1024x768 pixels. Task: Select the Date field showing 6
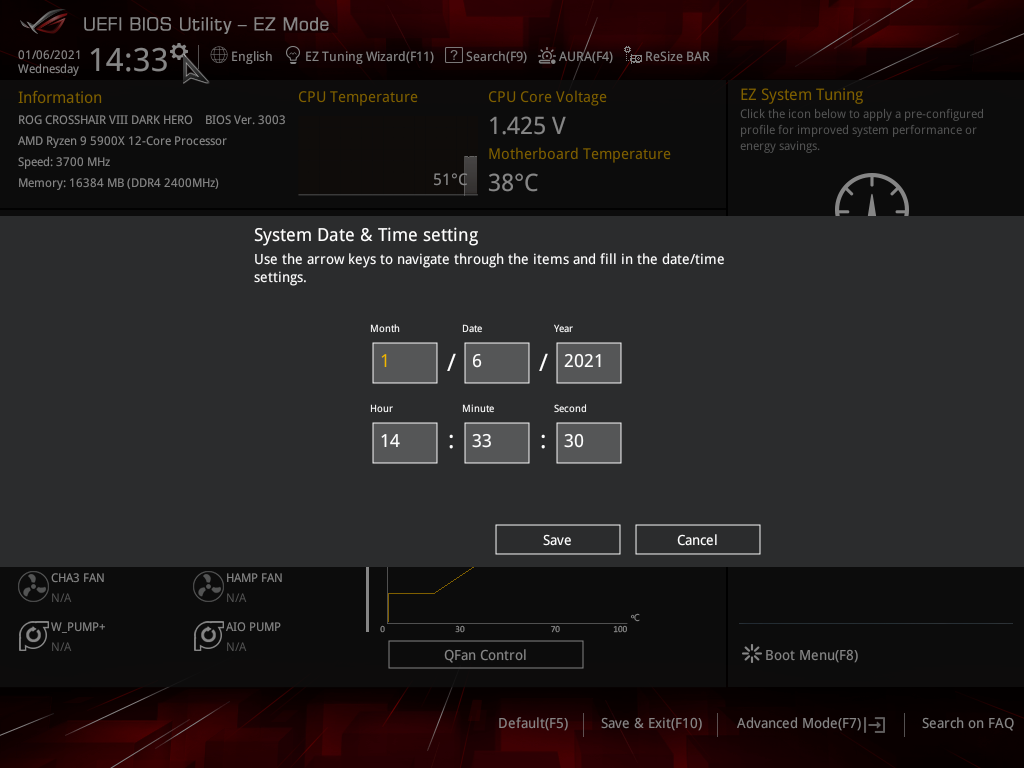(x=497, y=362)
